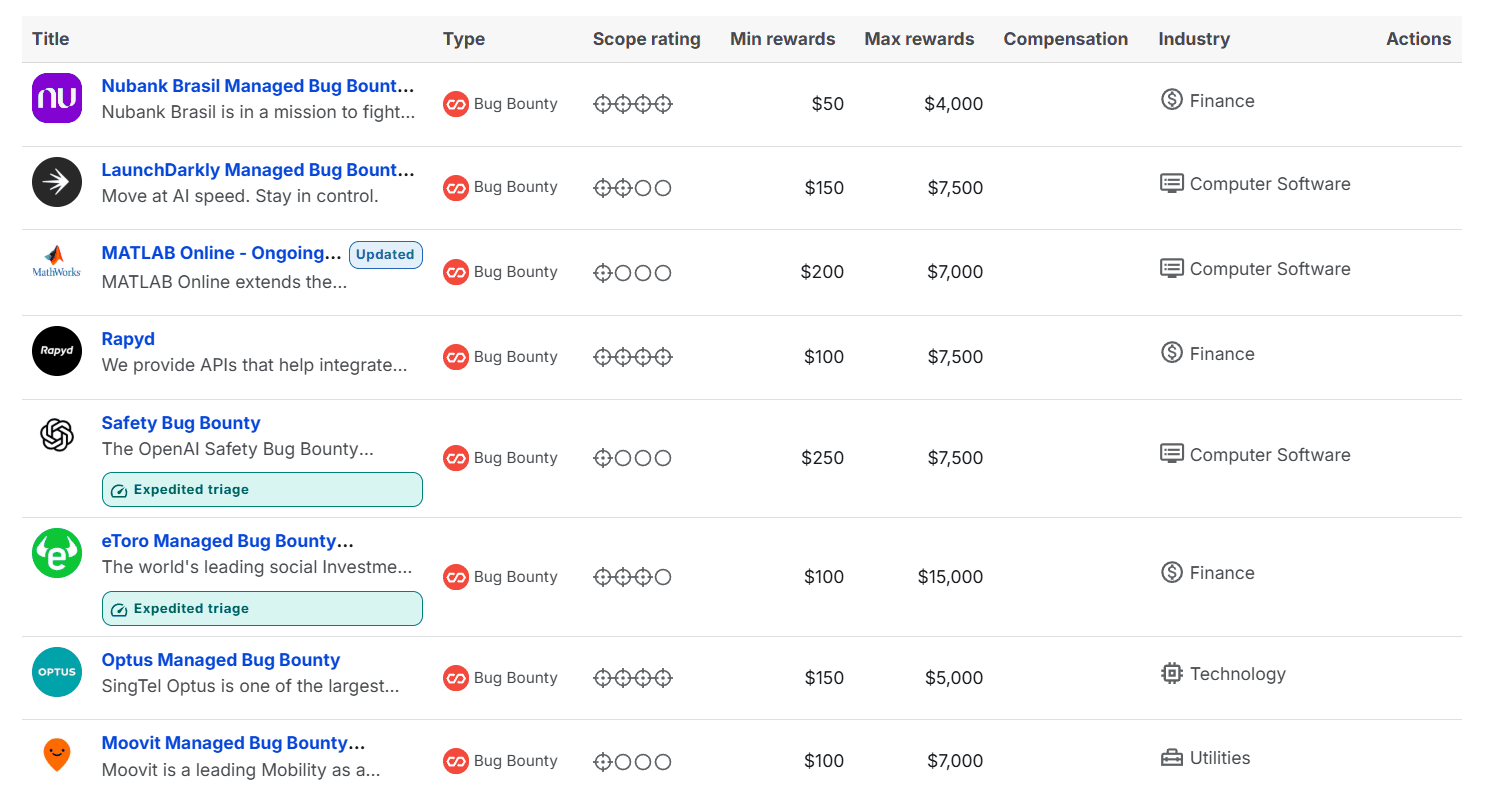This screenshot has height=798, width=1492.
Task: Open the Rapyd program link
Action: pyautogui.click(x=128, y=339)
